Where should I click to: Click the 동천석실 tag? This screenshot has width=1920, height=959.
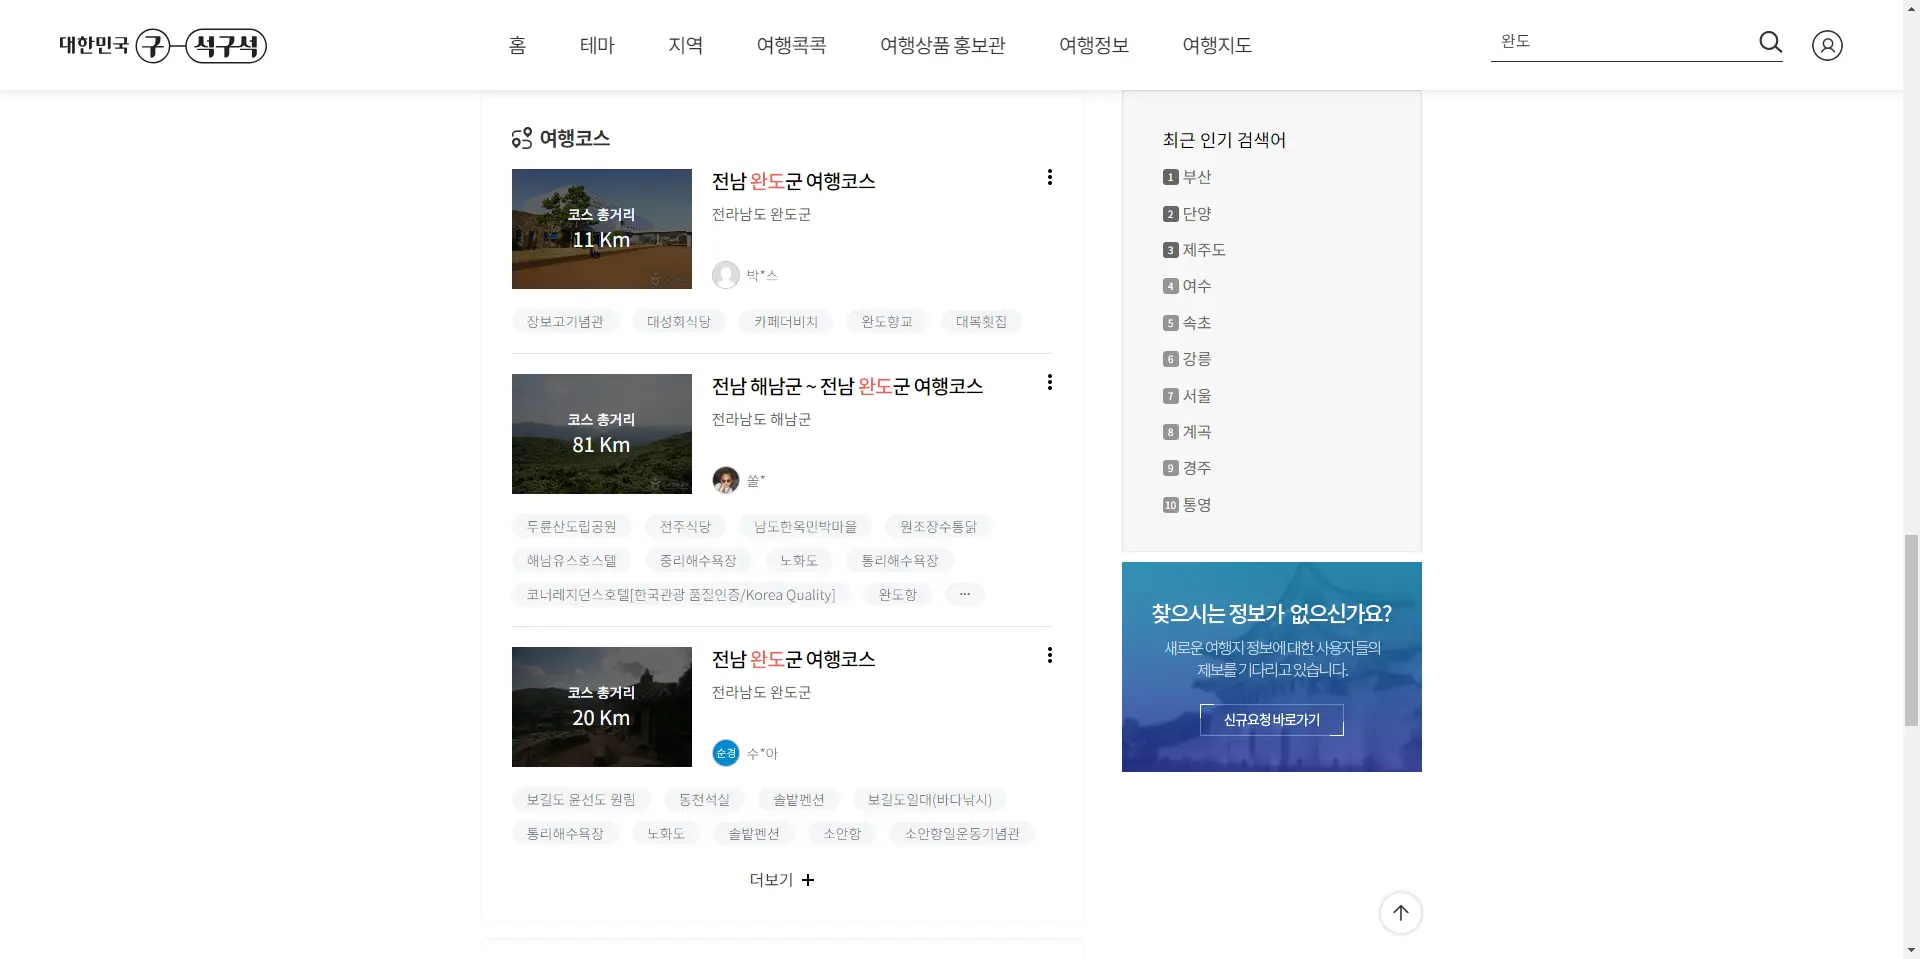[x=704, y=799]
